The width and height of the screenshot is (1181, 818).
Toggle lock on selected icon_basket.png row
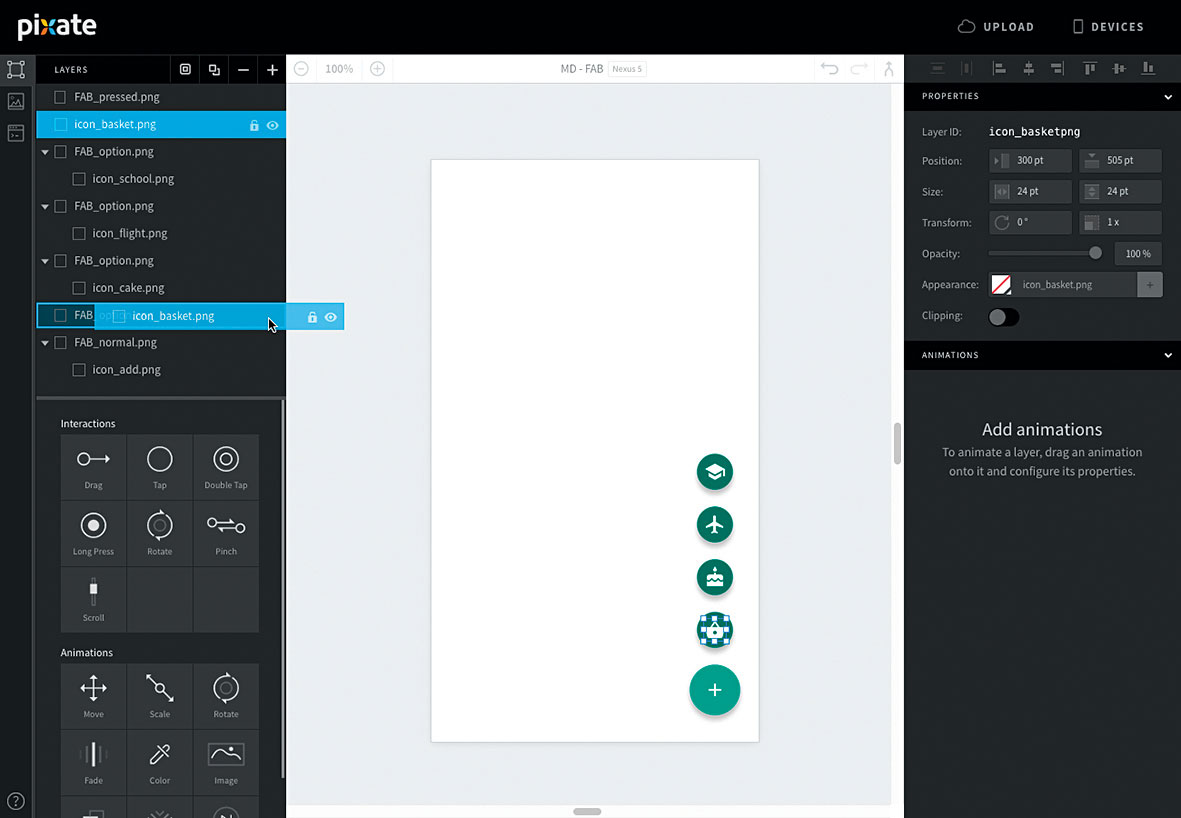click(255, 126)
